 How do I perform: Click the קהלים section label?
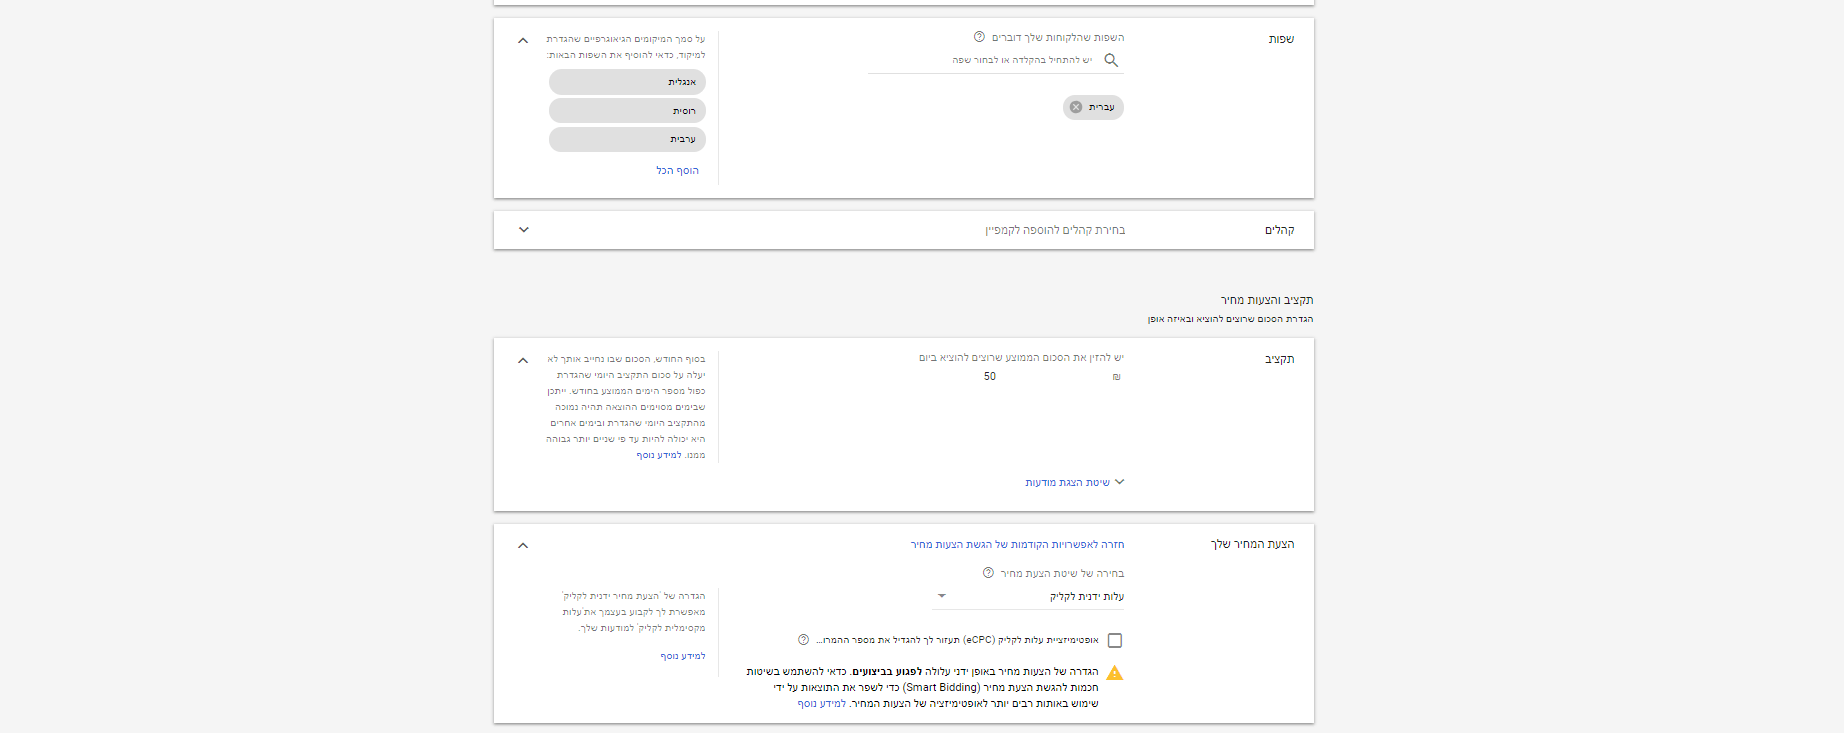pyautogui.click(x=1280, y=230)
